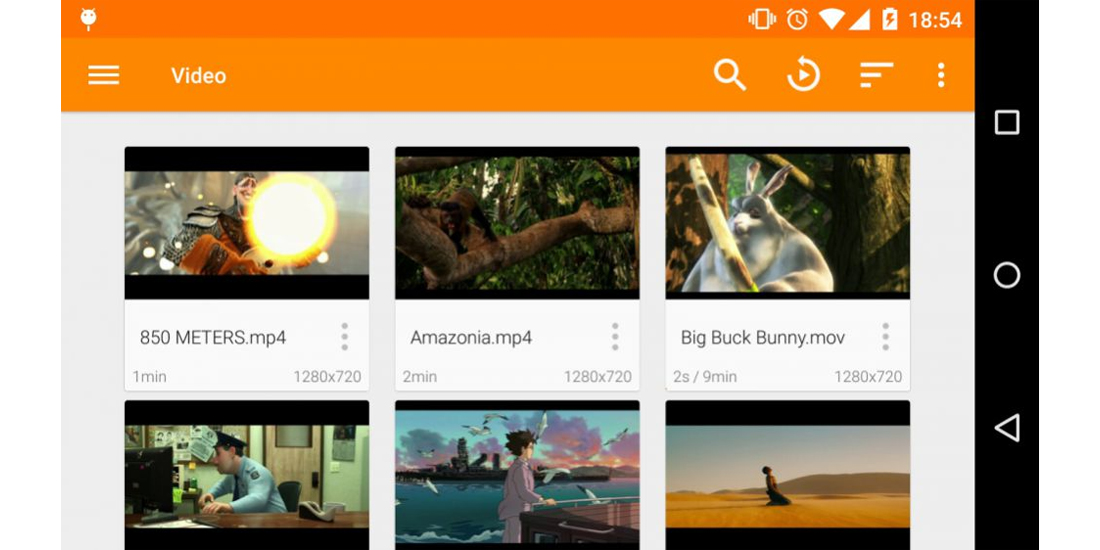Click the 1280x720 resolution of Amazonia

click(598, 377)
